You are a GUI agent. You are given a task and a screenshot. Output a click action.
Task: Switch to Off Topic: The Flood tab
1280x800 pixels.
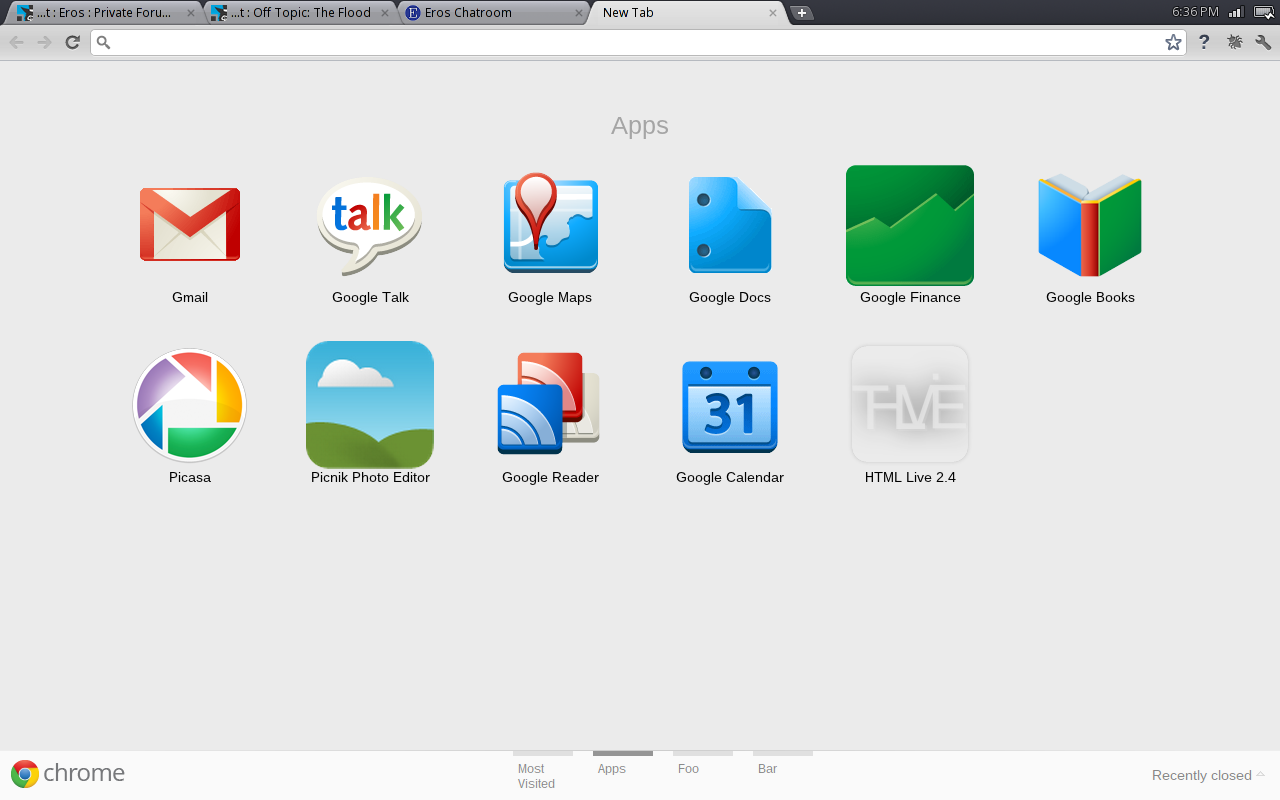(299, 13)
